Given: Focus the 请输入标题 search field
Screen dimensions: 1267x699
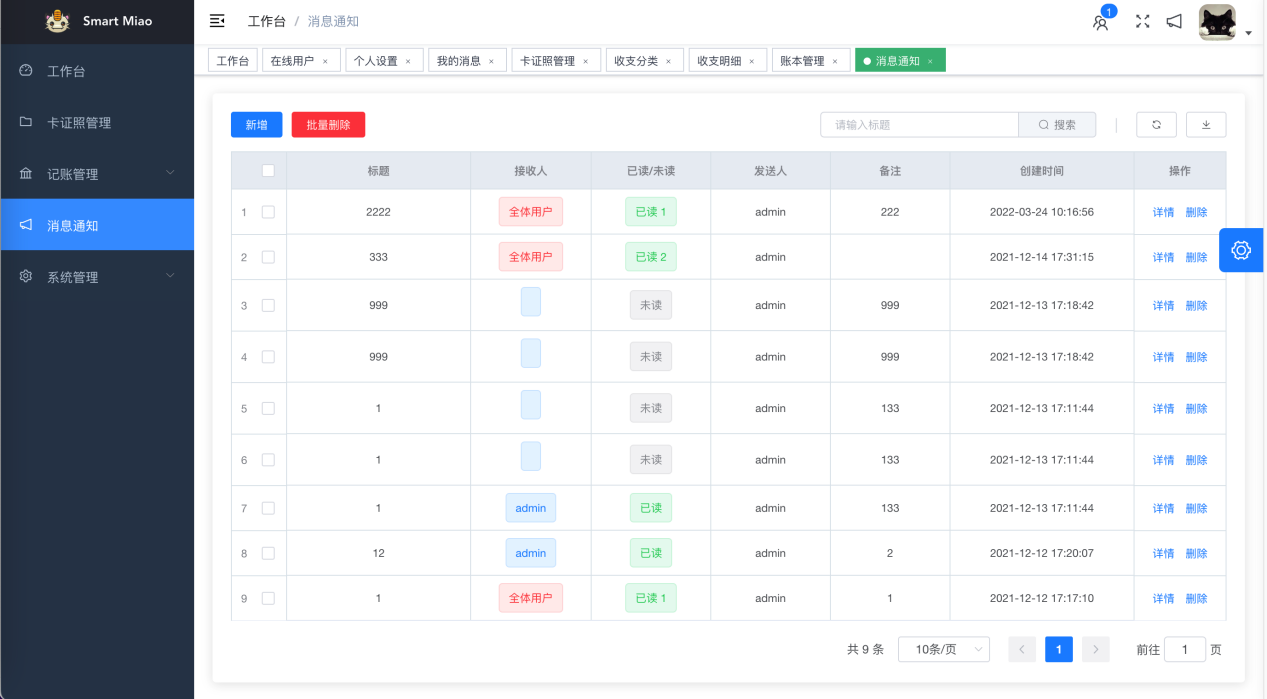Looking at the screenshot, I should coord(918,125).
